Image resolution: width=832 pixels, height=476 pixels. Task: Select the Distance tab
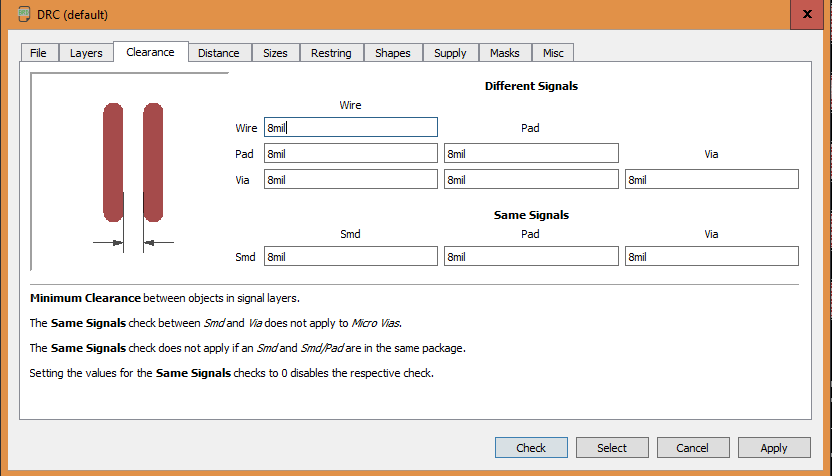coord(218,53)
